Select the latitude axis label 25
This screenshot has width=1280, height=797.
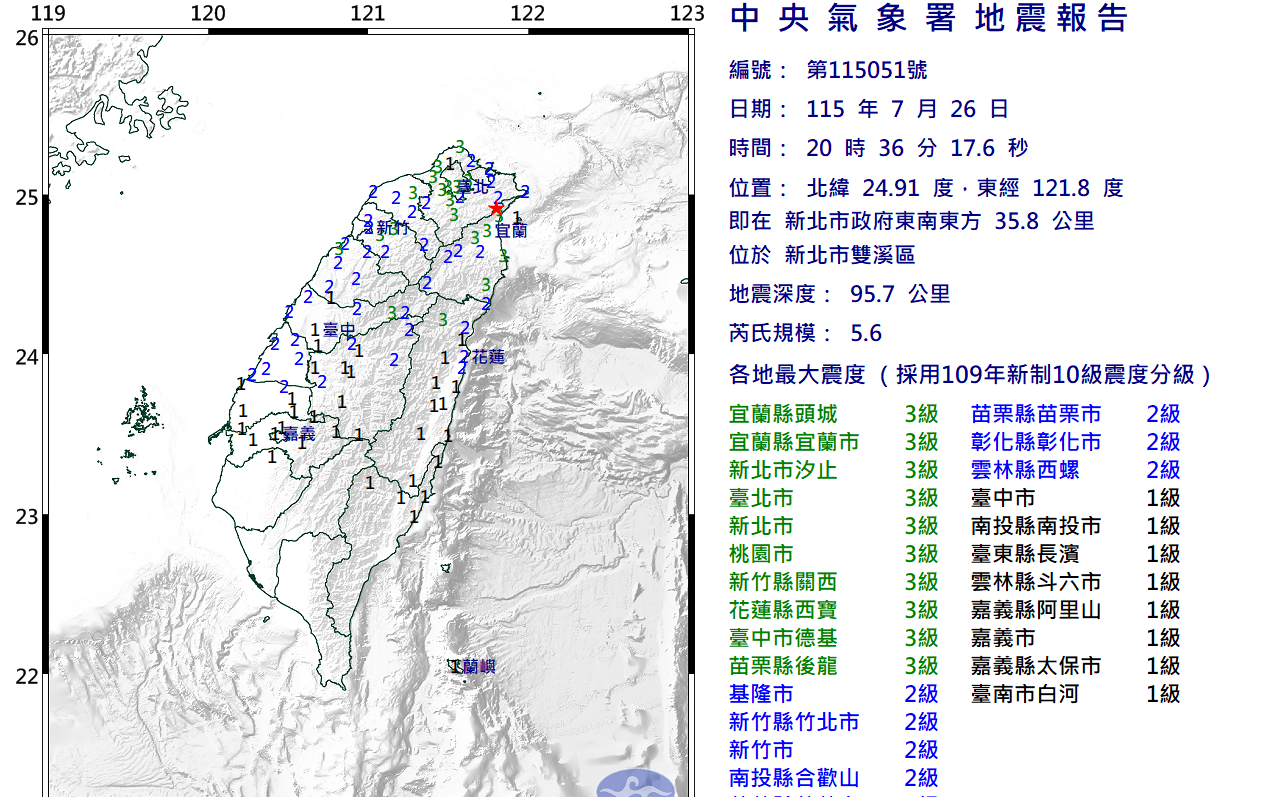[x=27, y=198]
